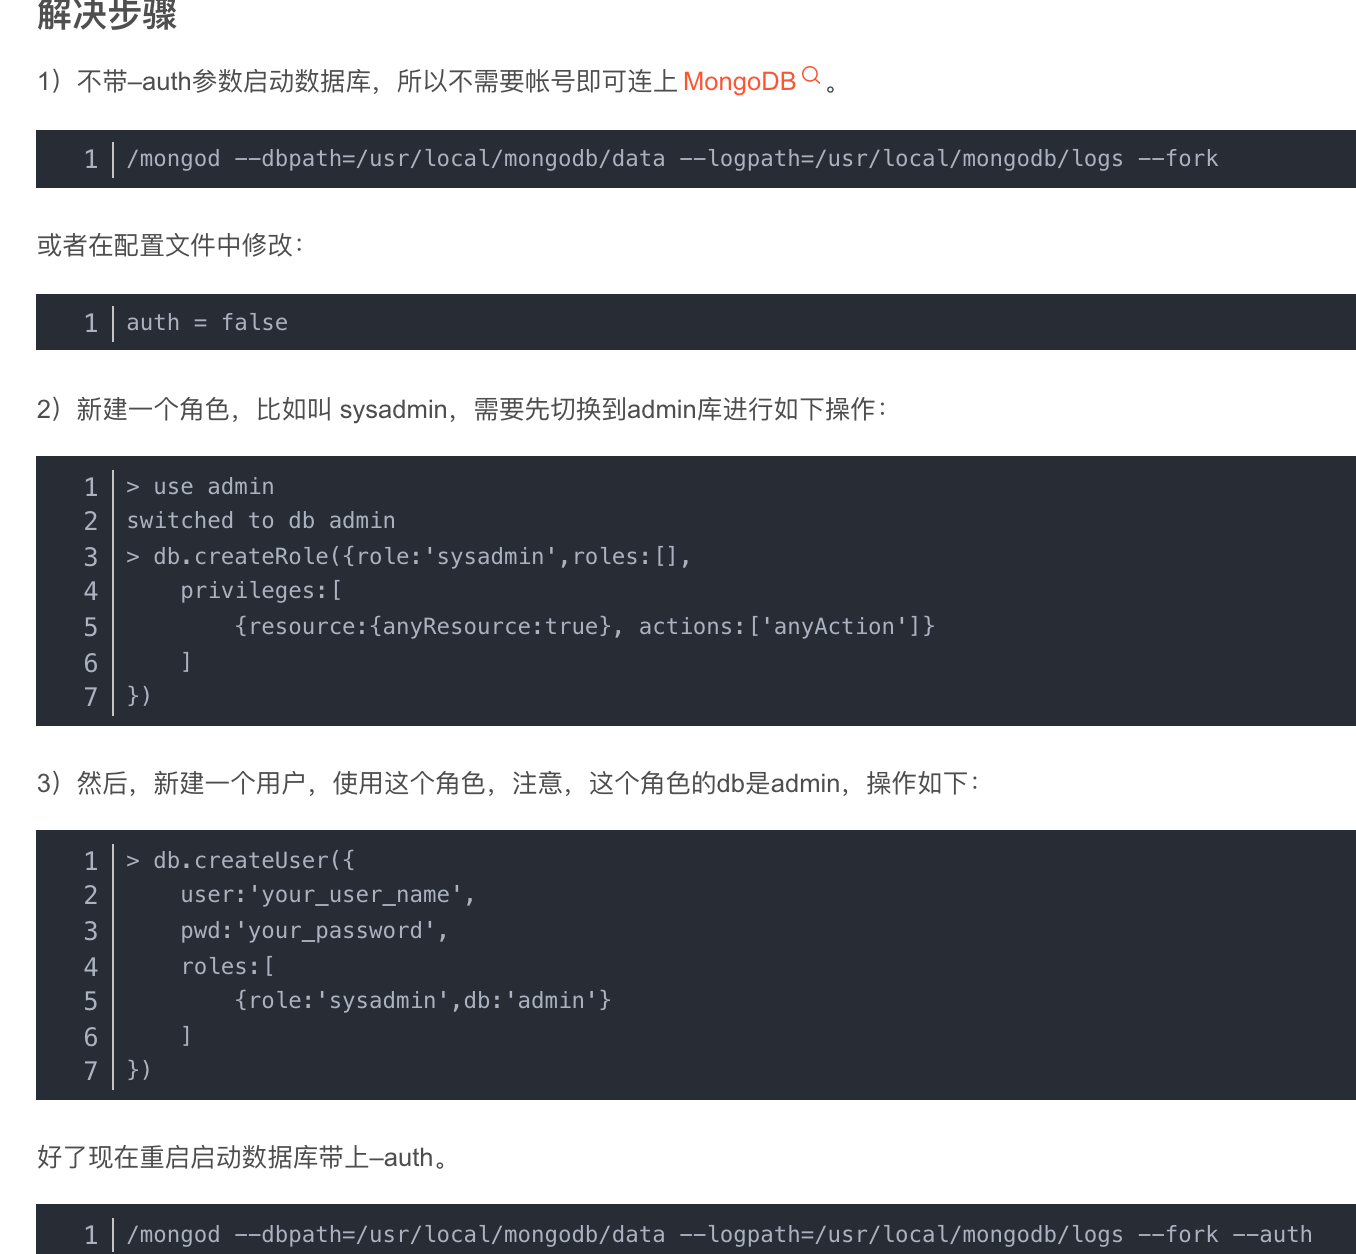Open the MongoDB keyword link

(739, 82)
